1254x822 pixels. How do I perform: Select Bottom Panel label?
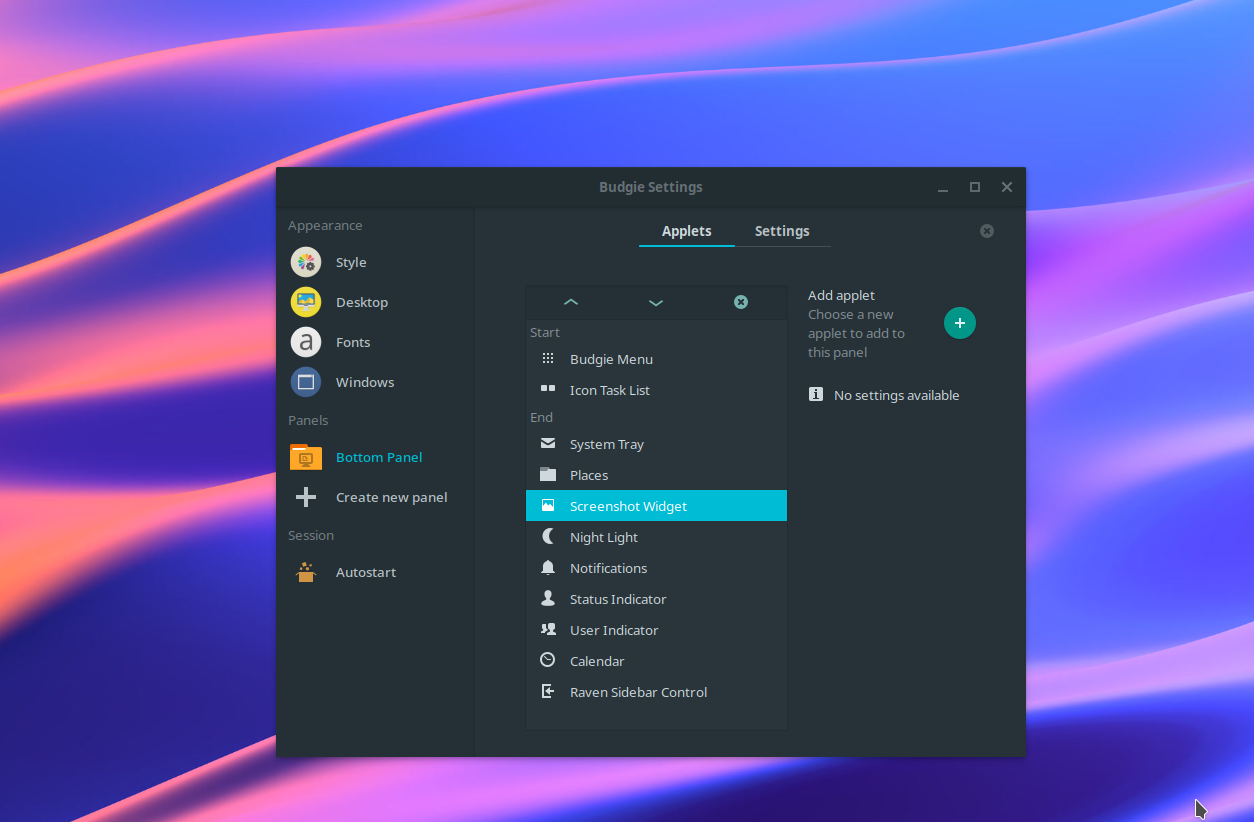click(x=379, y=458)
